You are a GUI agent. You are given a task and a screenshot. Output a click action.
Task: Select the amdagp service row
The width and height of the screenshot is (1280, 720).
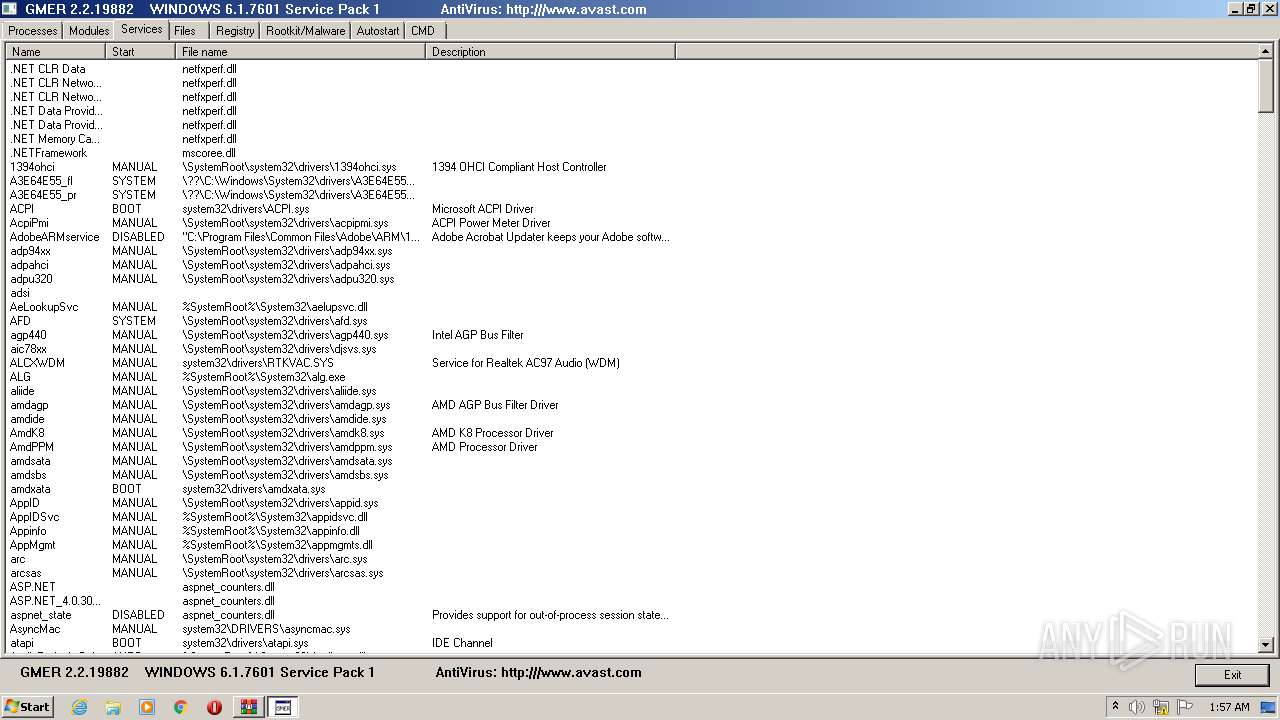pos(631,405)
